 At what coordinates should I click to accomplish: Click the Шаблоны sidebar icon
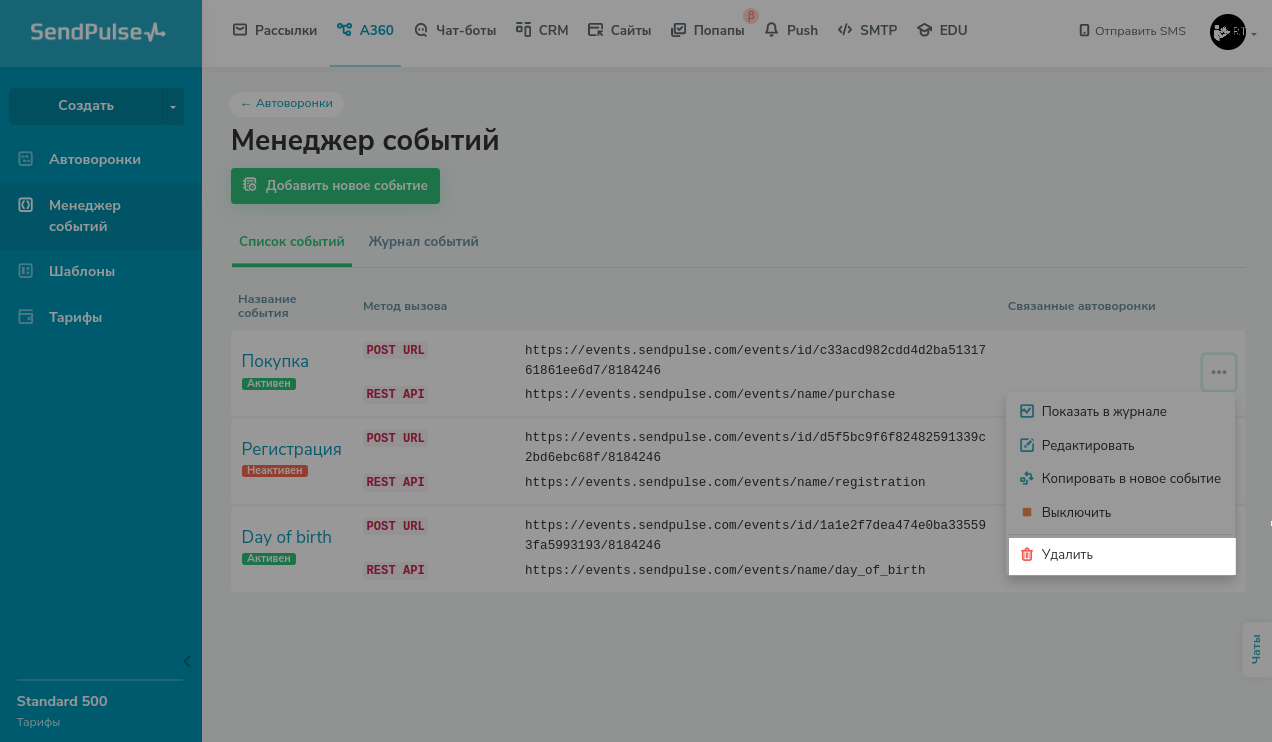pyautogui.click(x=27, y=271)
